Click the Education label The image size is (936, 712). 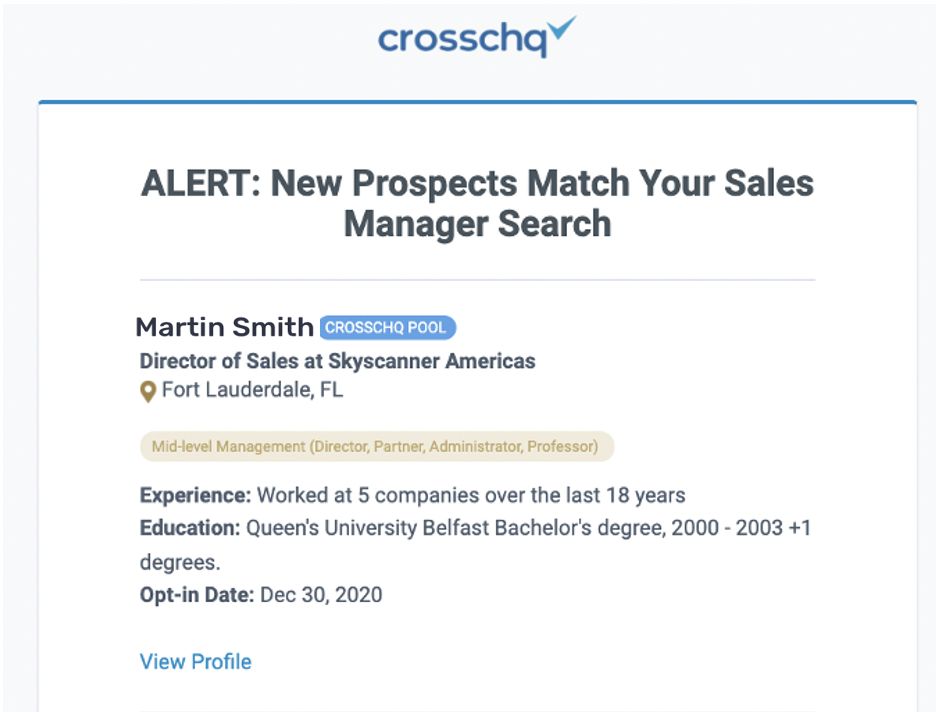190,528
